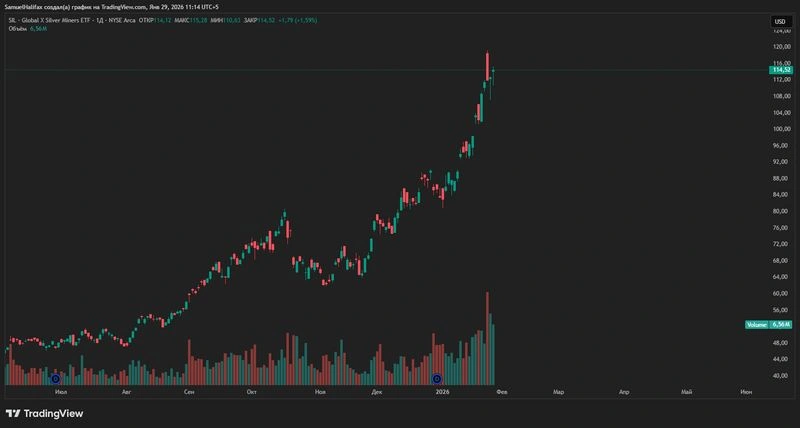Click the Мар label on time axis
The image size is (800, 428).
point(559,392)
